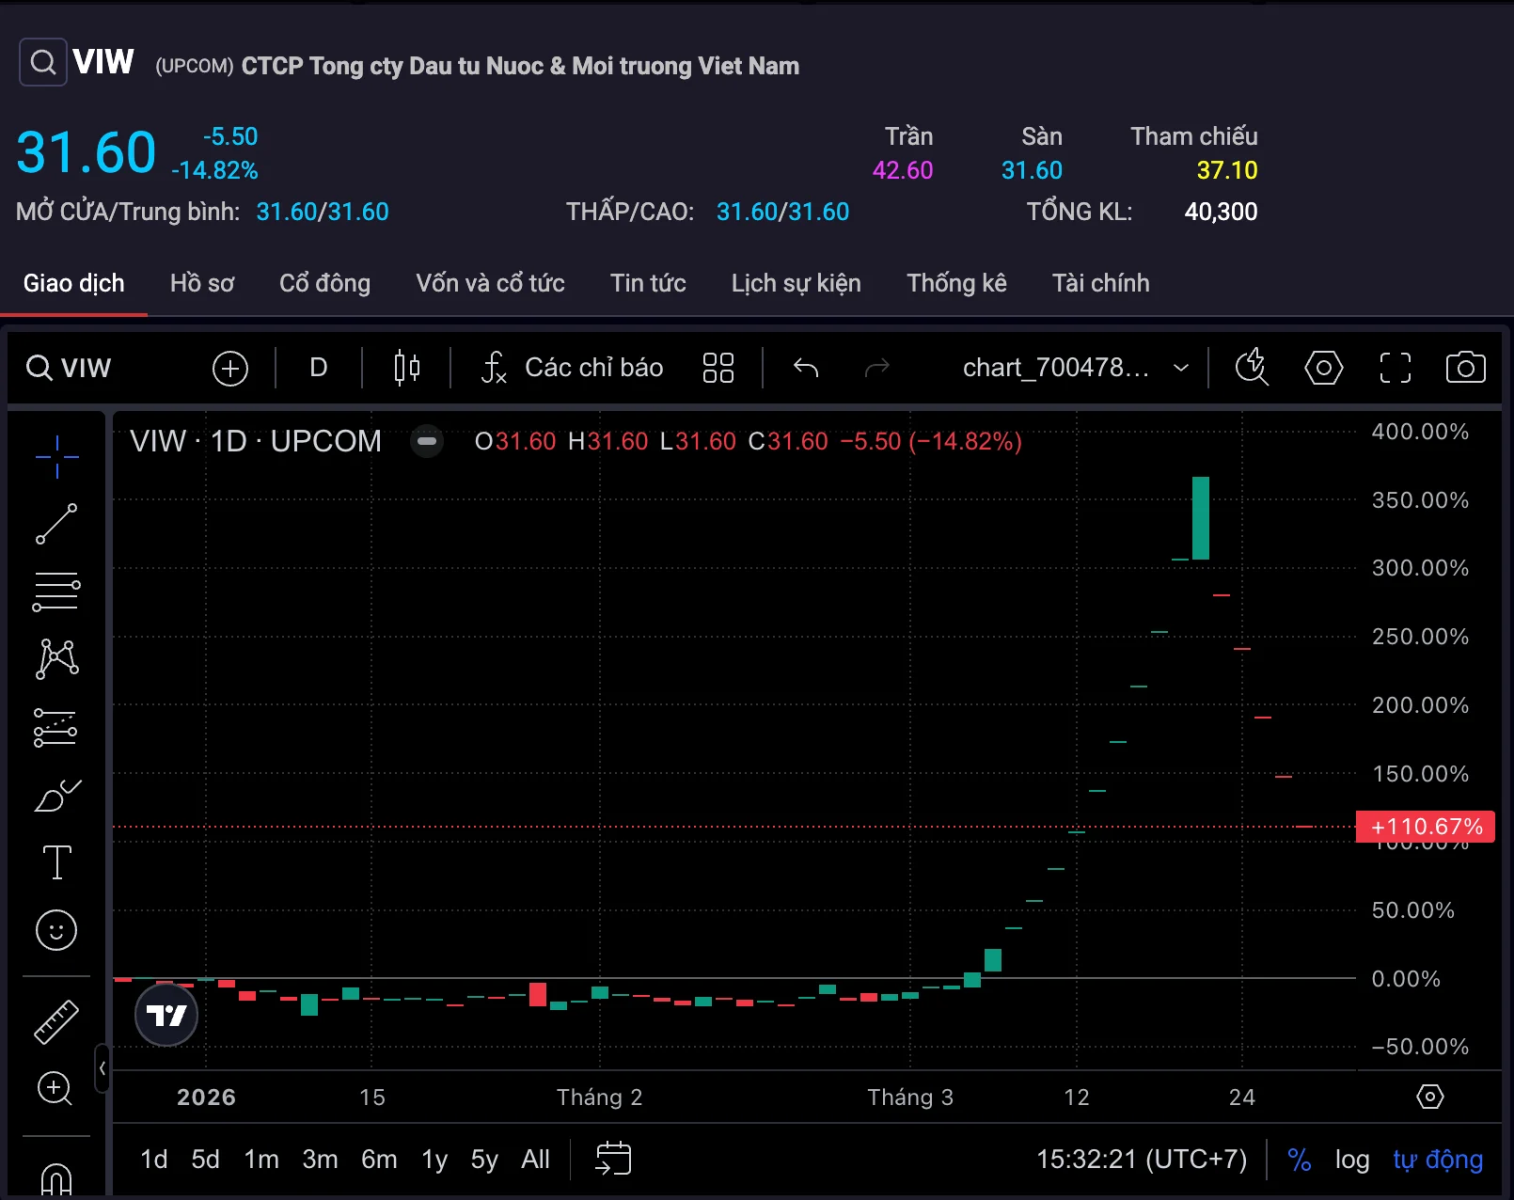
Task: Click the stock search magnifier icon beside VIW
Action: [43, 62]
